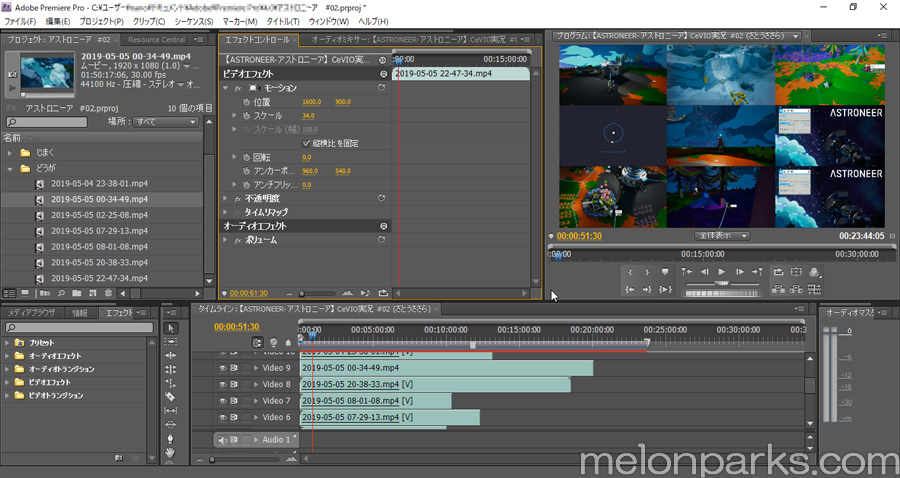Create new custom bin in Effects panel
This screenshot has height=478, width=900.
tap(119, 458)
